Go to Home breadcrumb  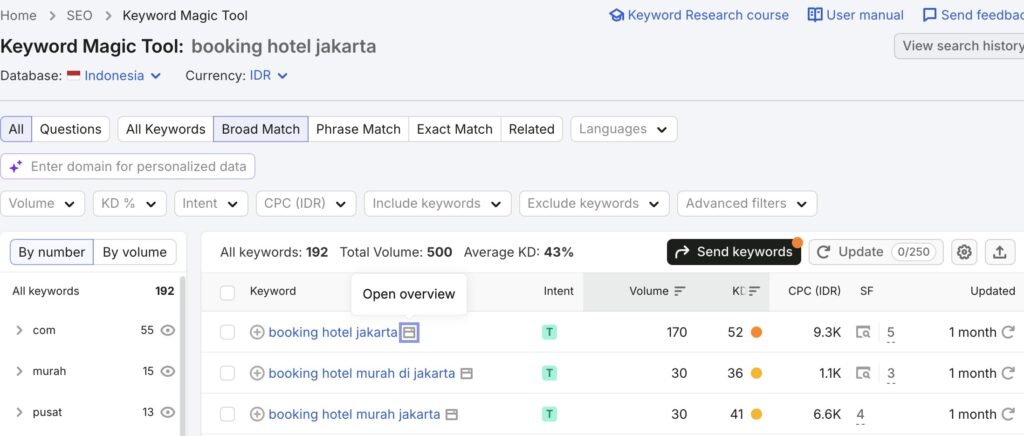pos(18,15)
